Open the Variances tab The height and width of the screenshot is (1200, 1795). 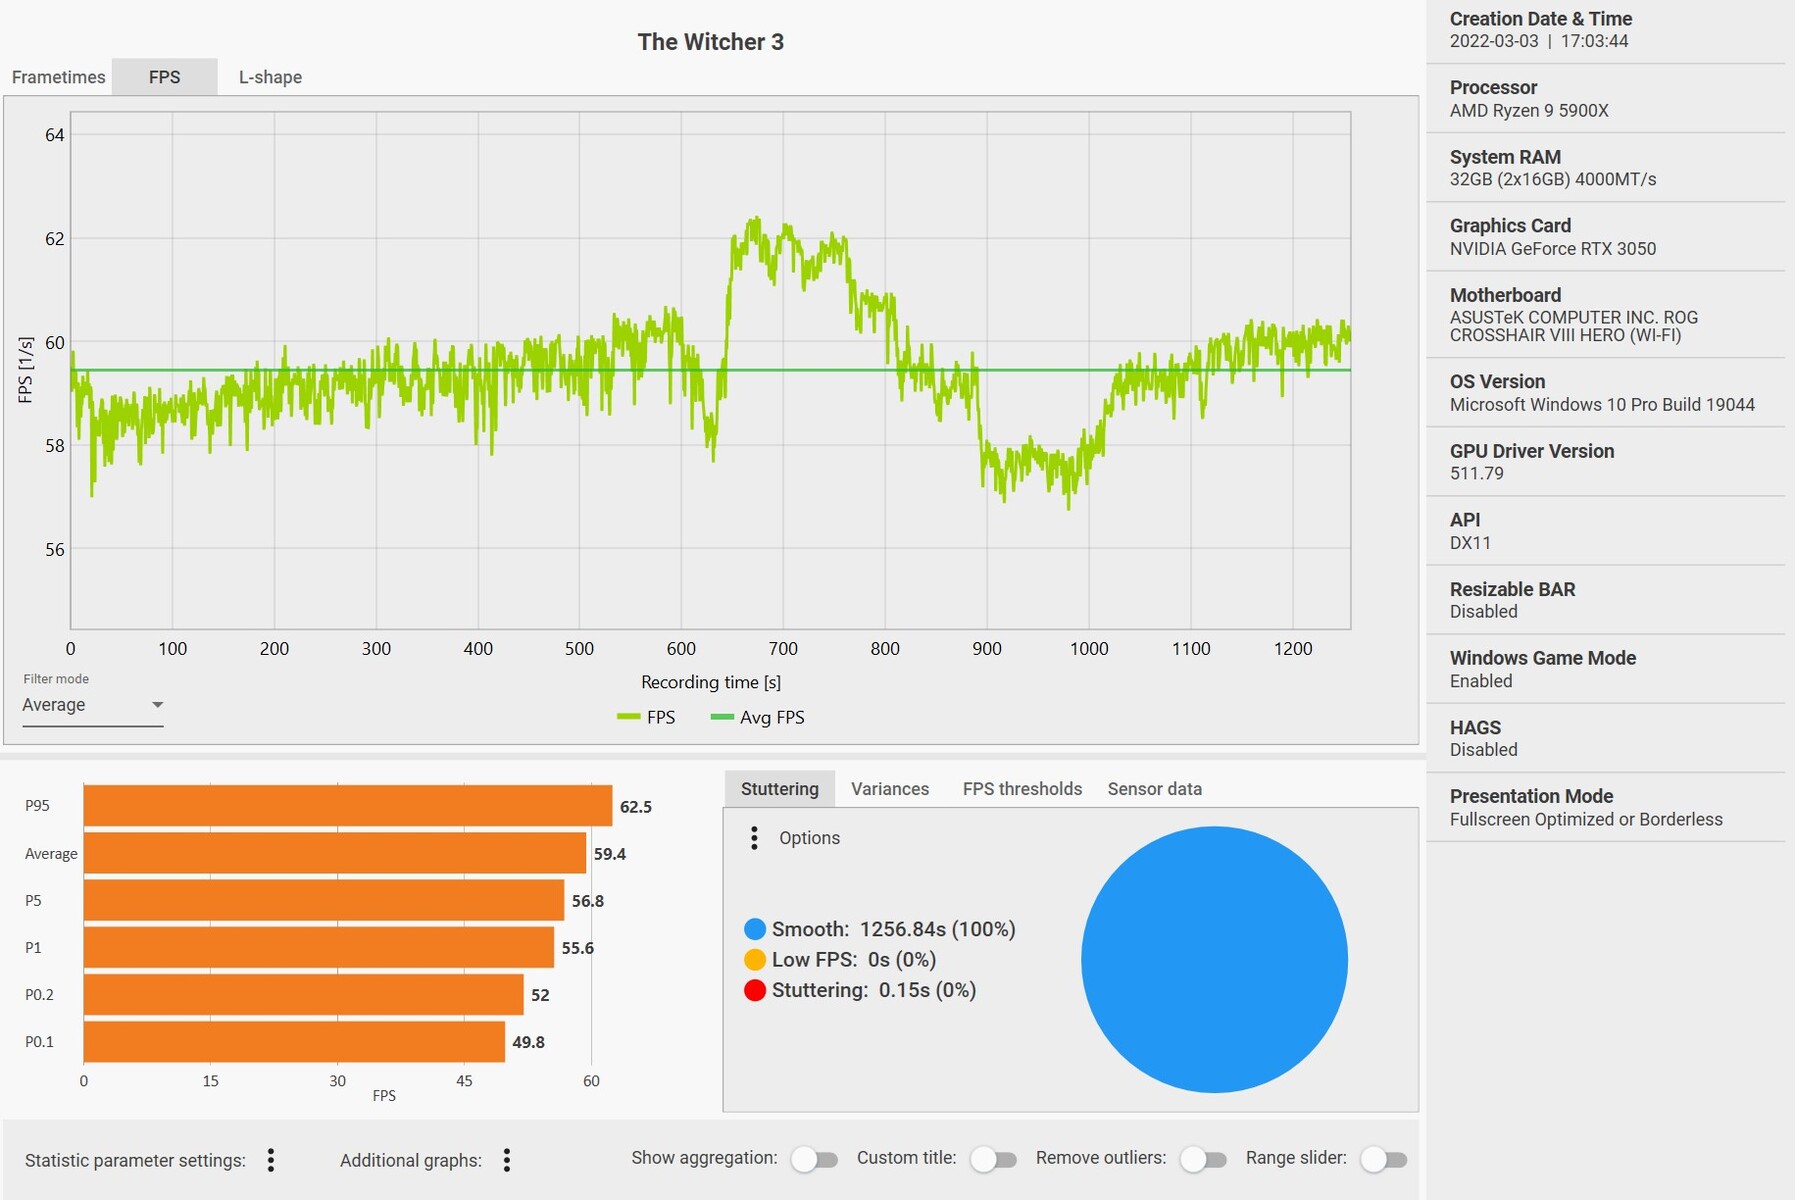[x=890, y=789]
